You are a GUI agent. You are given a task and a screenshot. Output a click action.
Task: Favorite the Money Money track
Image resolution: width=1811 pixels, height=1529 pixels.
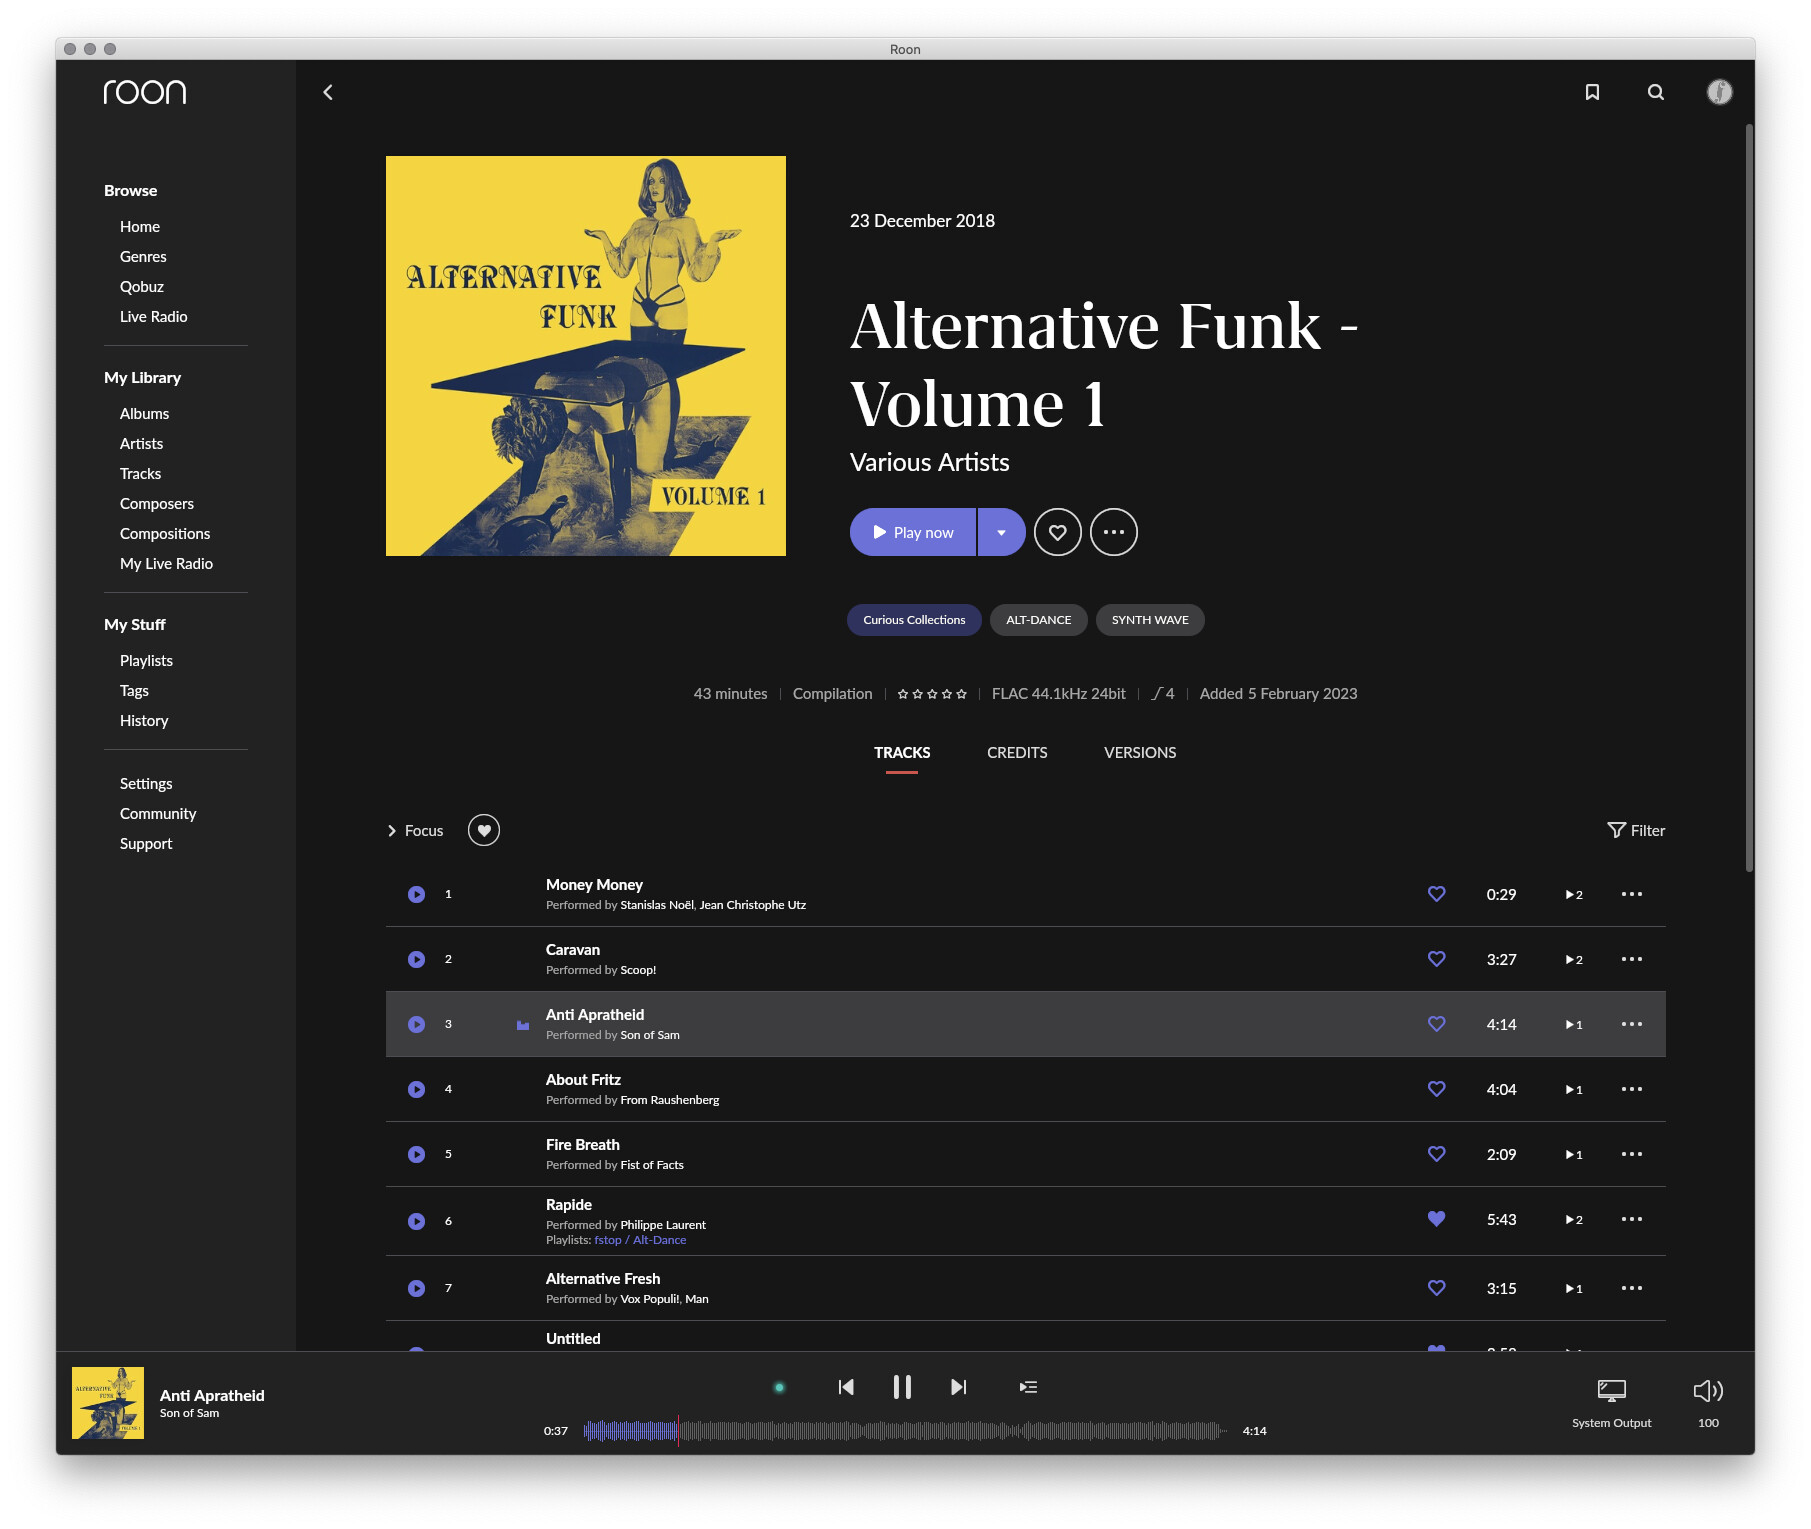click(x=1436, y=894)
